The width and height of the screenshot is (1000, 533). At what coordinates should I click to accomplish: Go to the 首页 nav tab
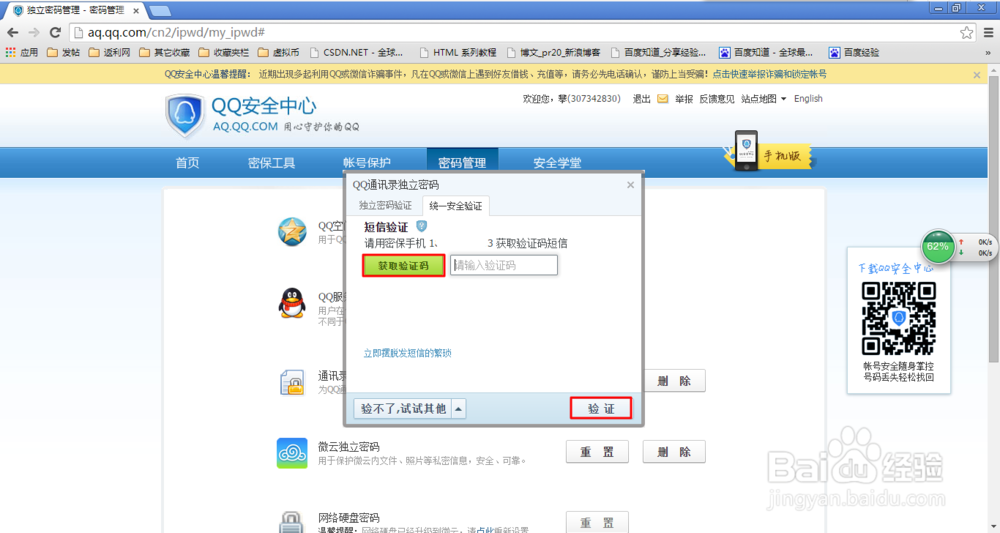[188, 163]
